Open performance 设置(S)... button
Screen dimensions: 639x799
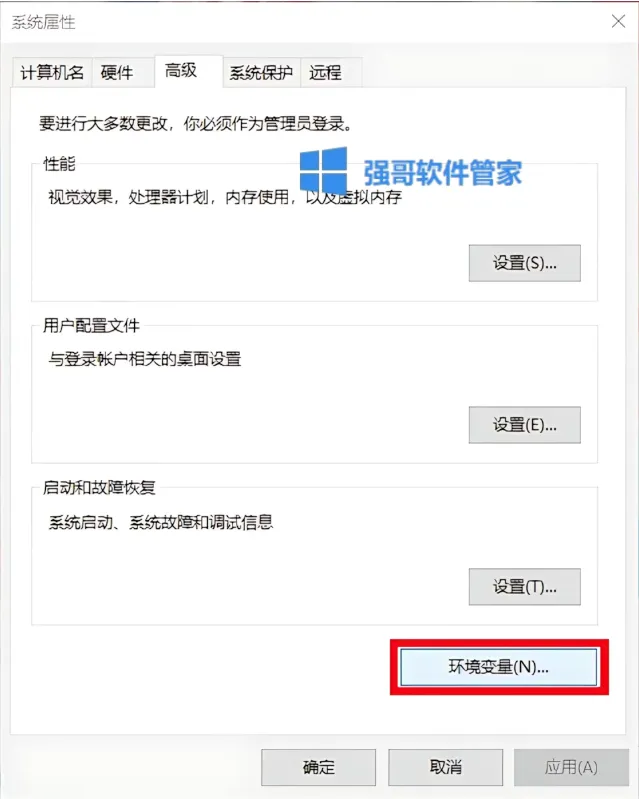524,263
